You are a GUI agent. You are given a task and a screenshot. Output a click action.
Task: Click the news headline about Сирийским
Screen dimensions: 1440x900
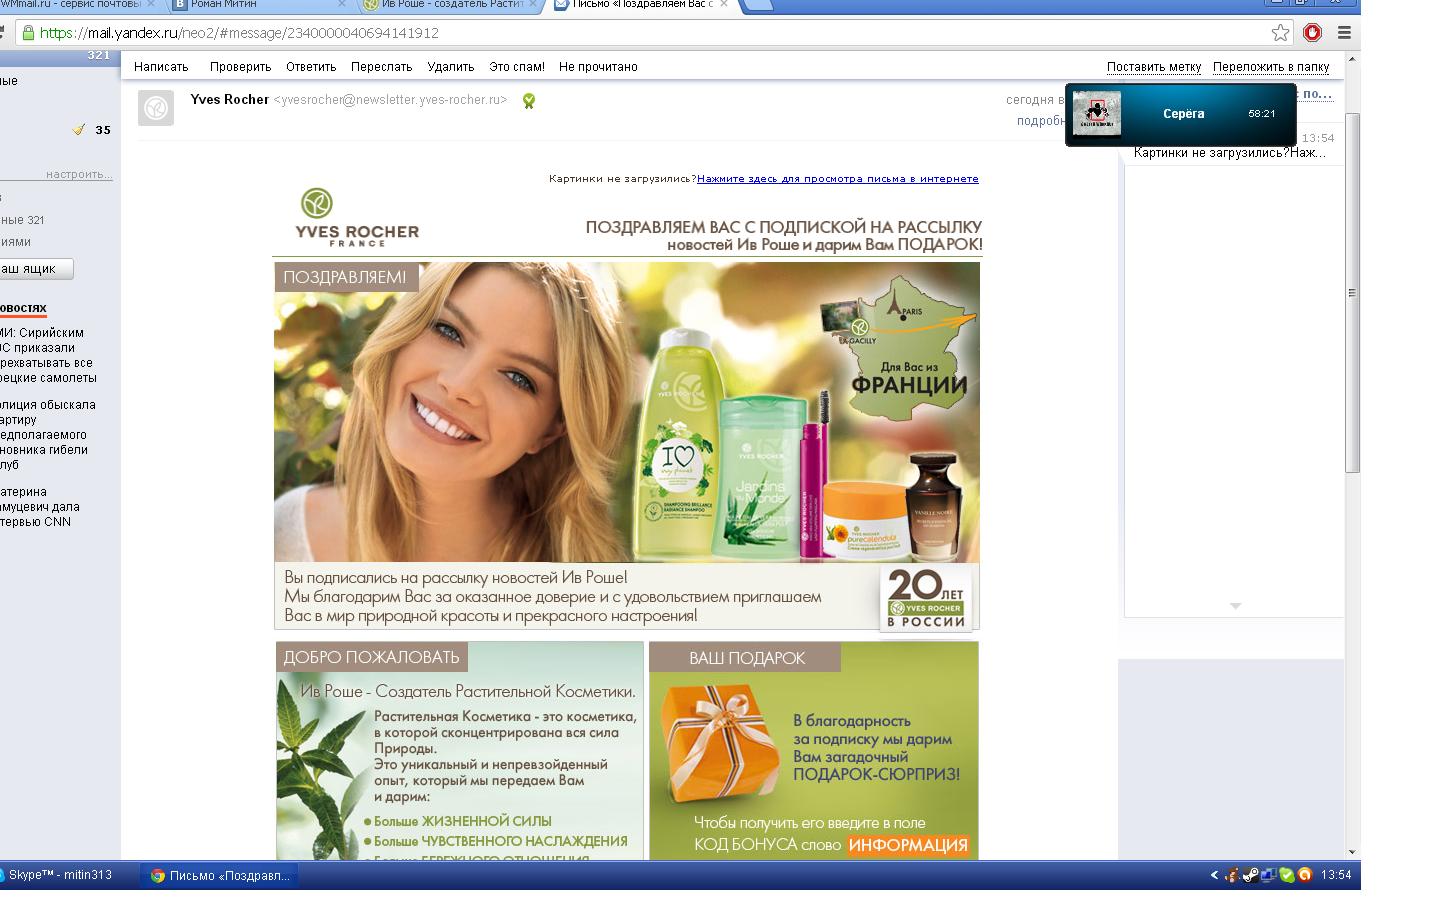pos(48,355)
